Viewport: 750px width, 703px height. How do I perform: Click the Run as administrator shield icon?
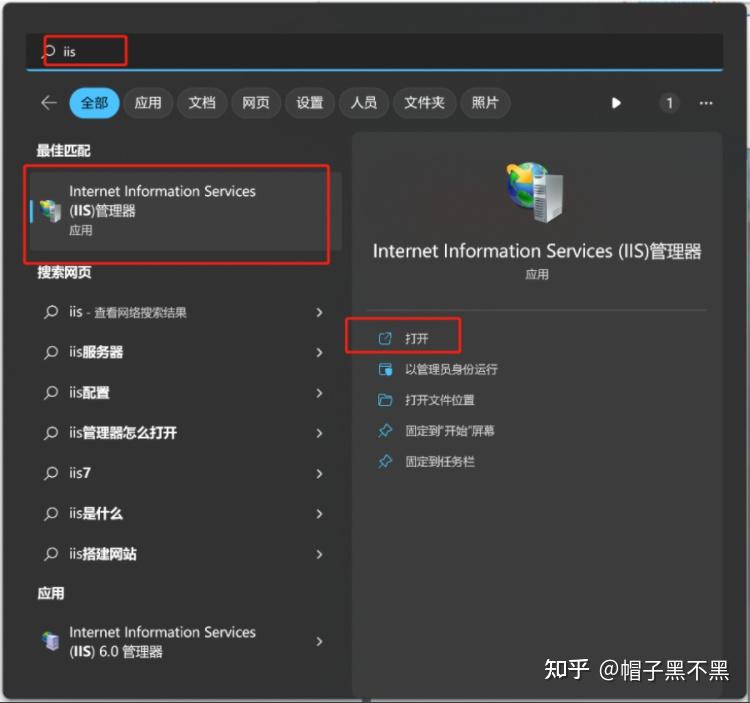[385, 370]
